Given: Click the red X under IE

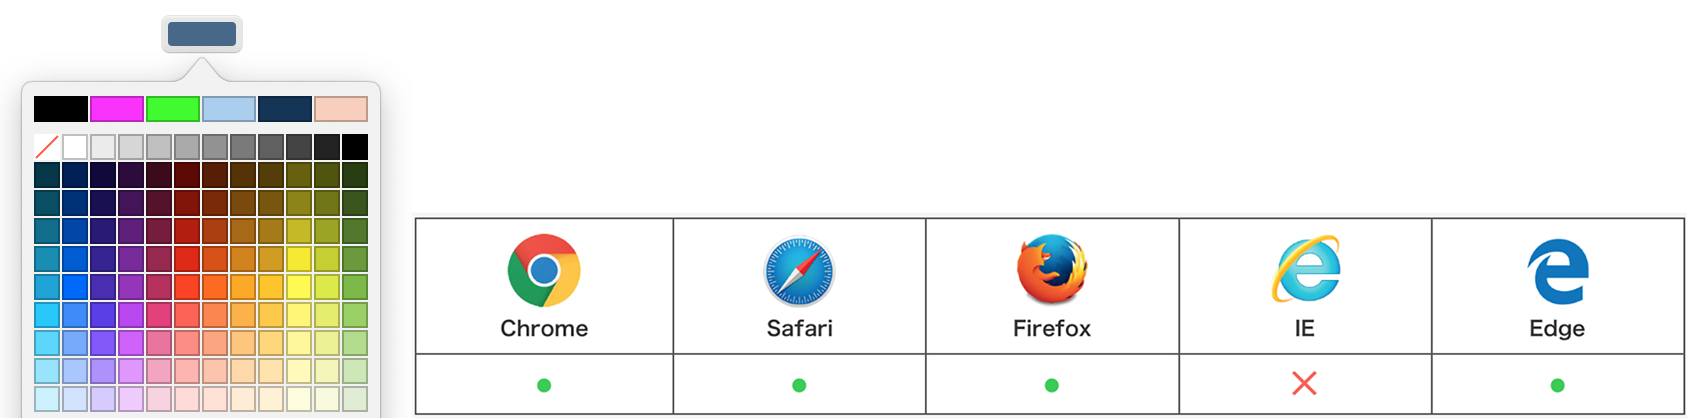Looking at the screenshot, I should pos(1304,383).
